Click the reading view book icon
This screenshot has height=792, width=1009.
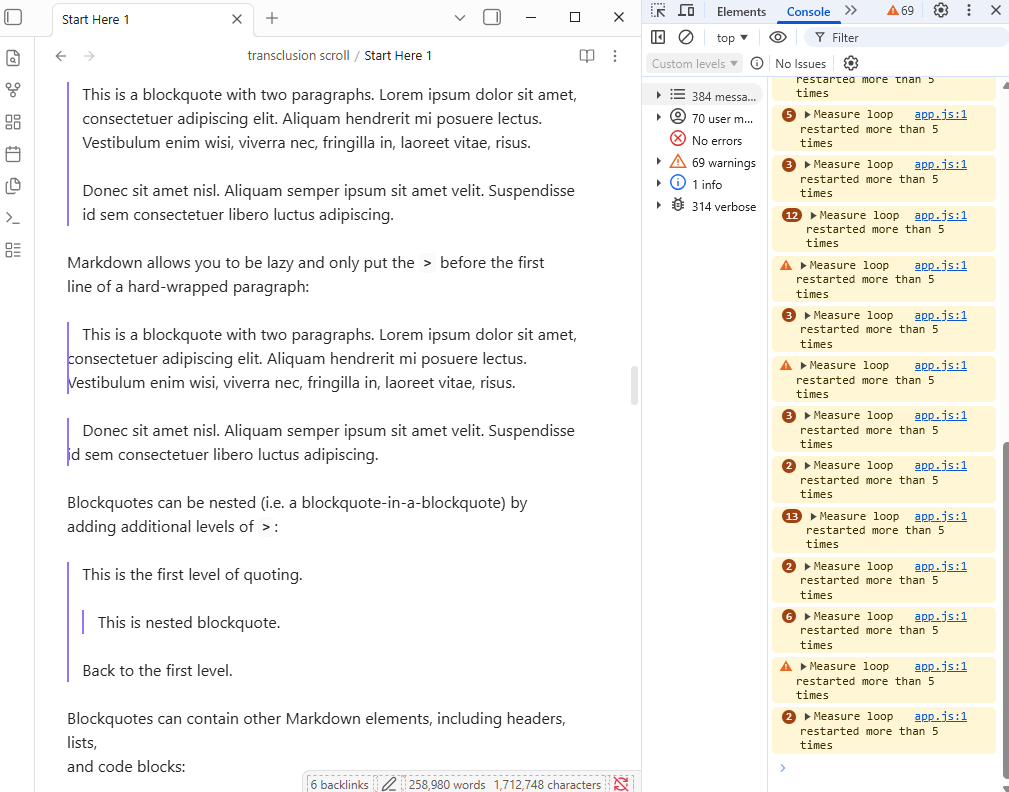click(587, 56)
